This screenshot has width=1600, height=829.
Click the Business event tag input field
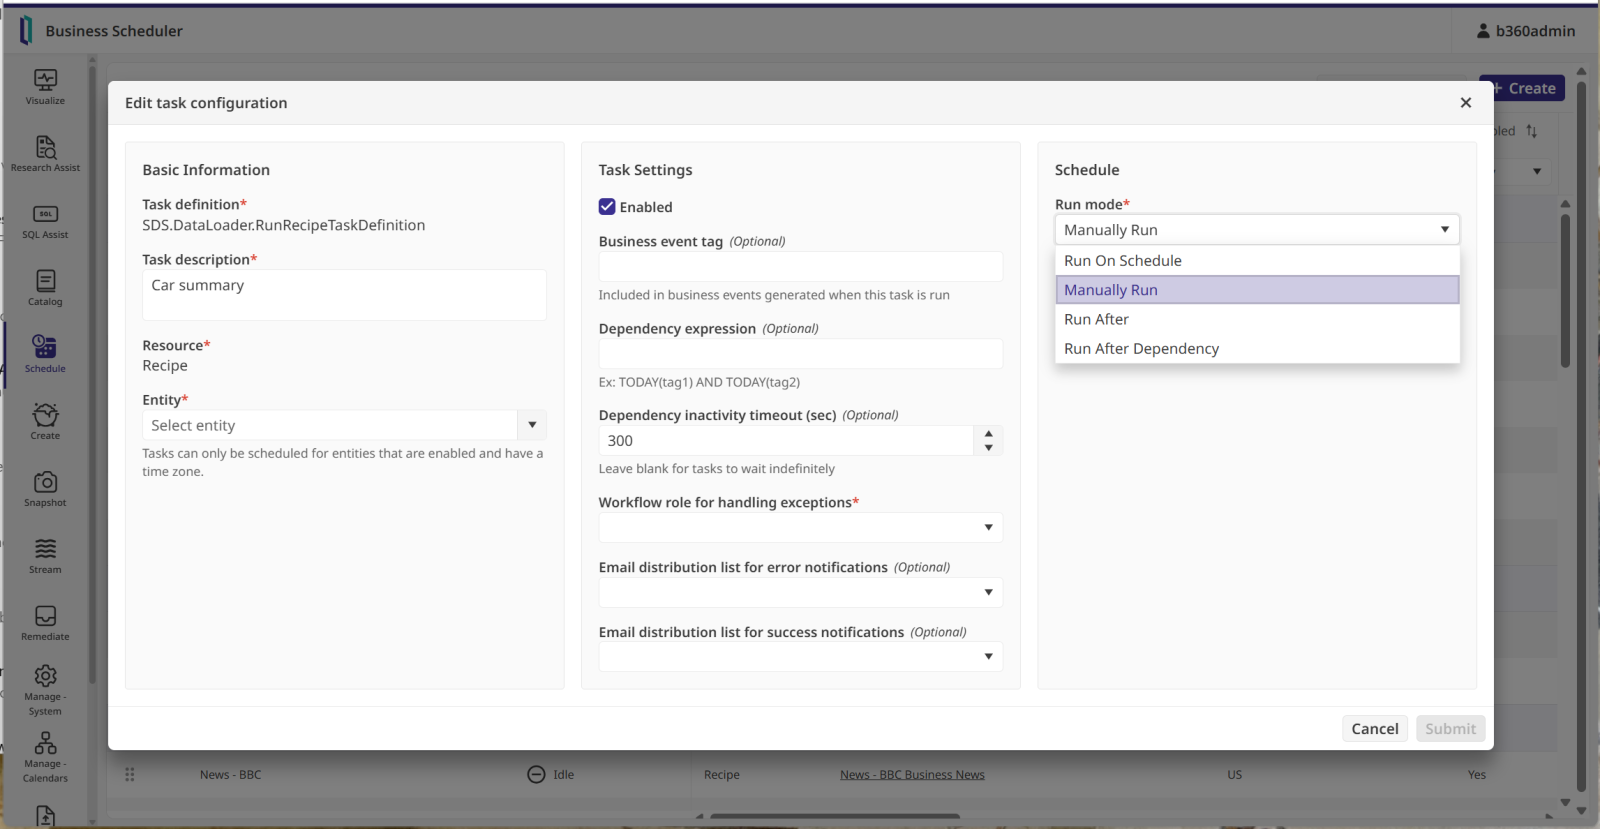click(x=800, y=267)
